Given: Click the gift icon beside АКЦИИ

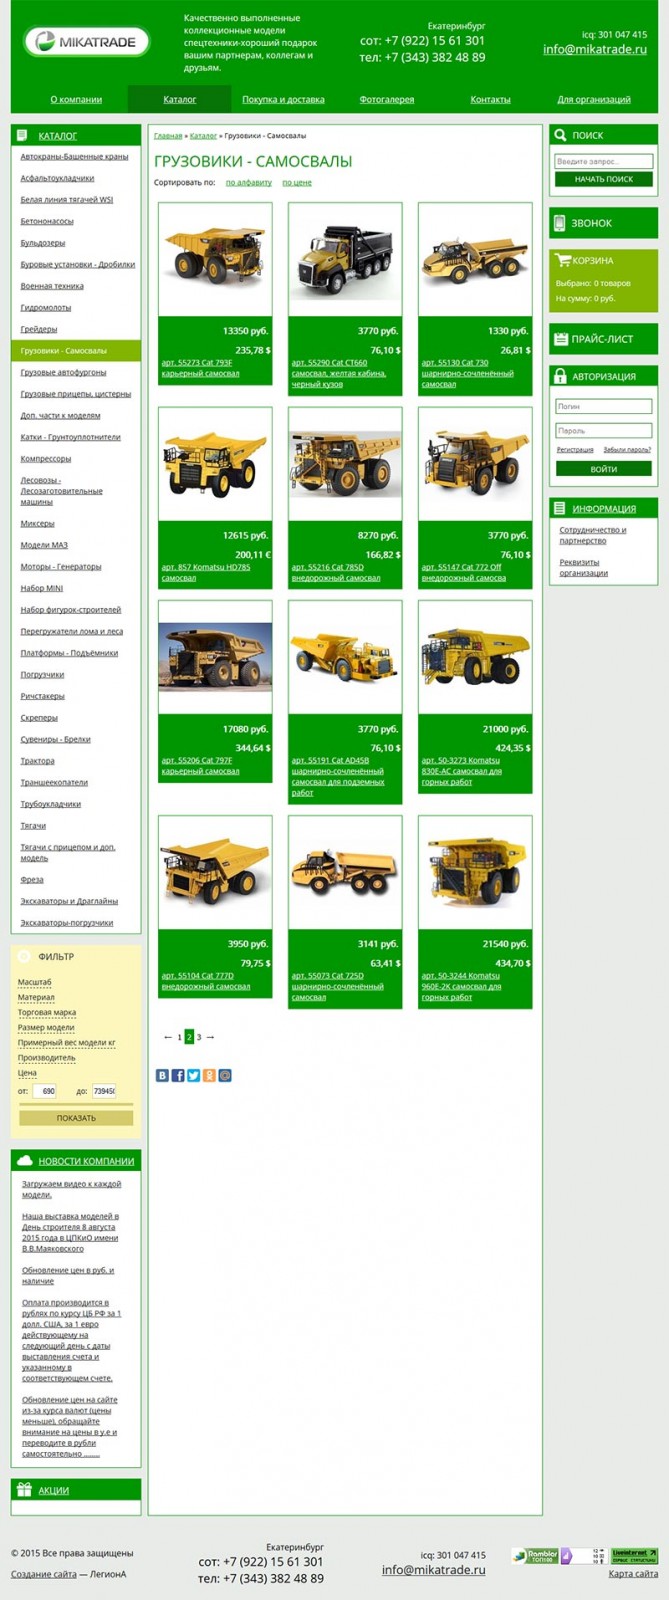Looking at the screenshot, I should click(x=24, y=1489).
